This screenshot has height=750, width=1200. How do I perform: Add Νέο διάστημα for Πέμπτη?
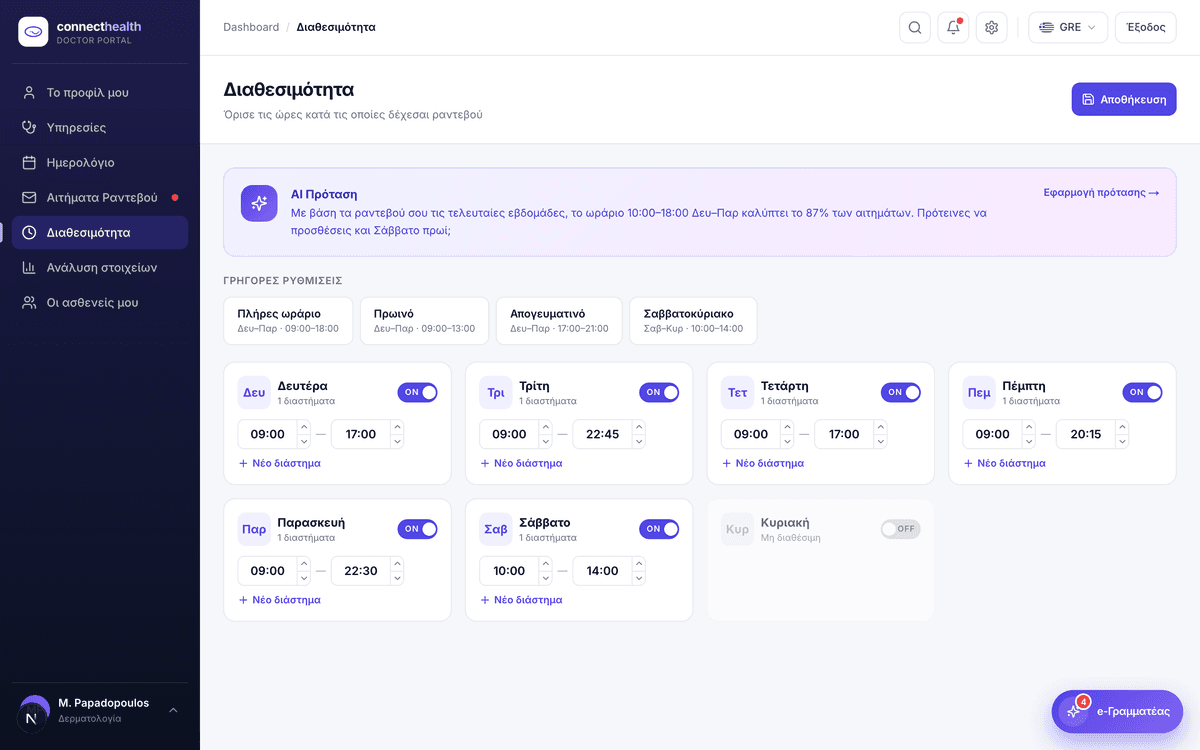tap(1005, 463)
